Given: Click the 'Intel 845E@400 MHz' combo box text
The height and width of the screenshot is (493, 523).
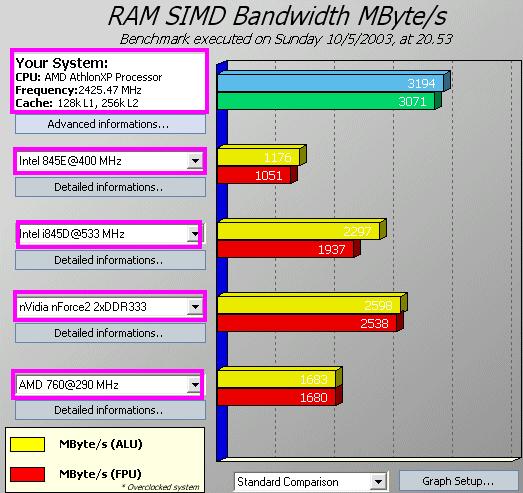Looking at the screenshot, I should 70,161.
